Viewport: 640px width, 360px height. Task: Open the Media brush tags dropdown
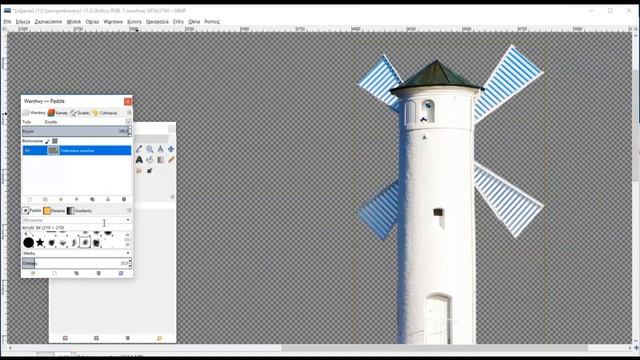coord(76,253)
